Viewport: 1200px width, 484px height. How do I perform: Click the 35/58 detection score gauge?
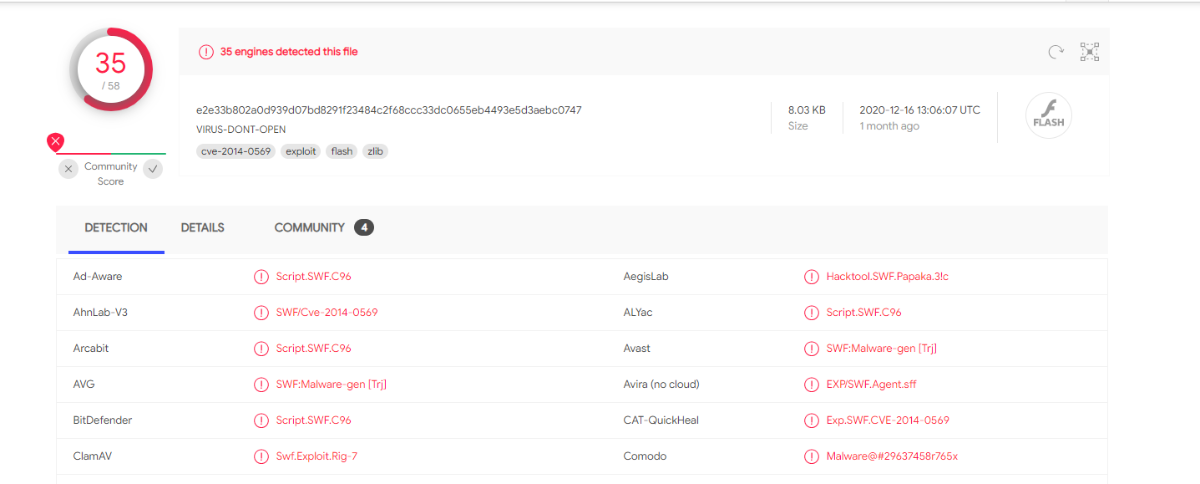click(x=110, y=69)
